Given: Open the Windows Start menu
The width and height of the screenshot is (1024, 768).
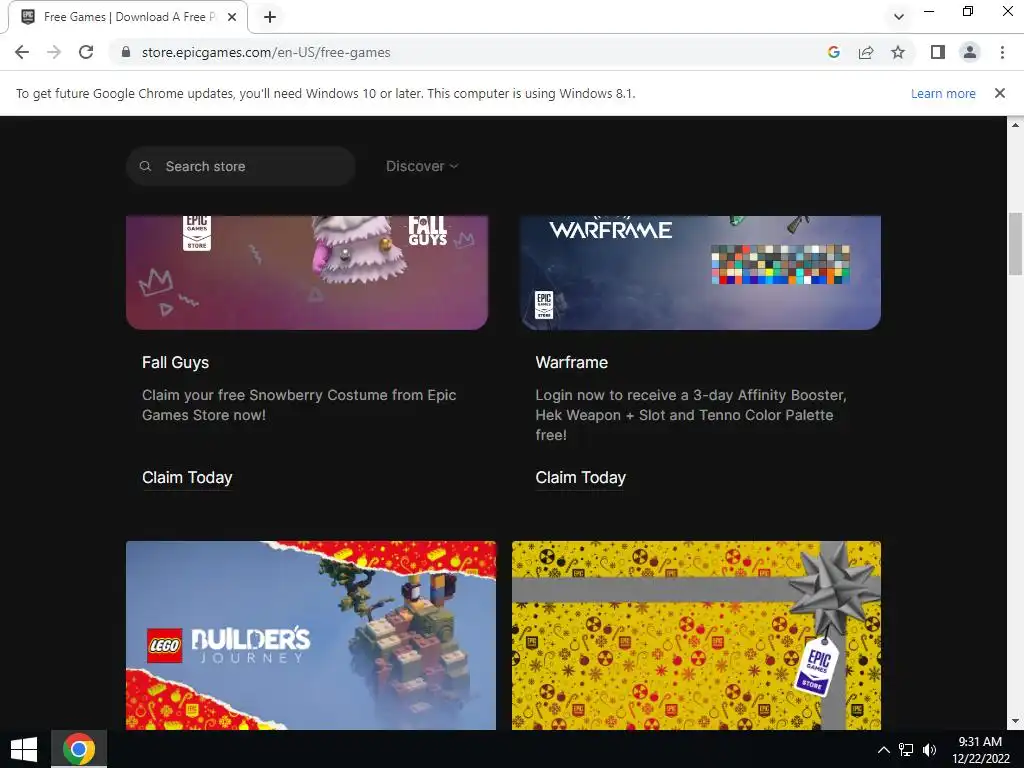Looking at the screenshot, I should point(24,749).
